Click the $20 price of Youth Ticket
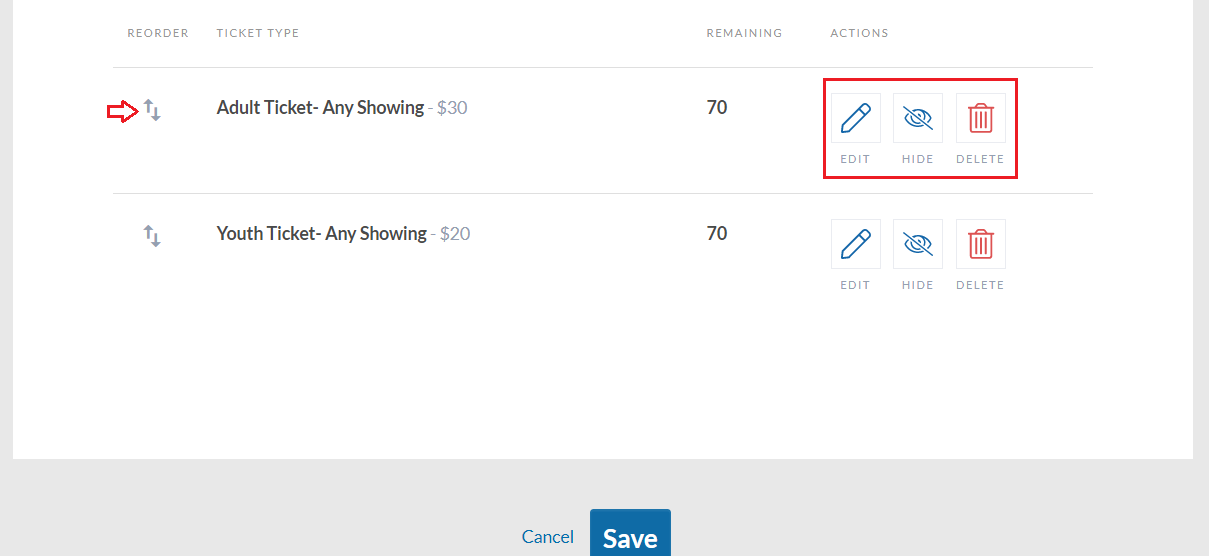The image size is (1209, 556). [x=455, y=233]
